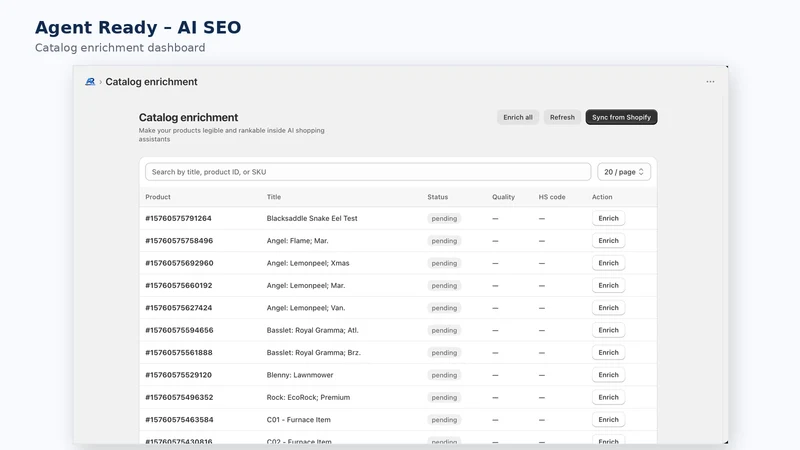Click pending badge for Blenny: Lawnmower
The width and height of the screenshot is (800, 450).
point(444,375)
